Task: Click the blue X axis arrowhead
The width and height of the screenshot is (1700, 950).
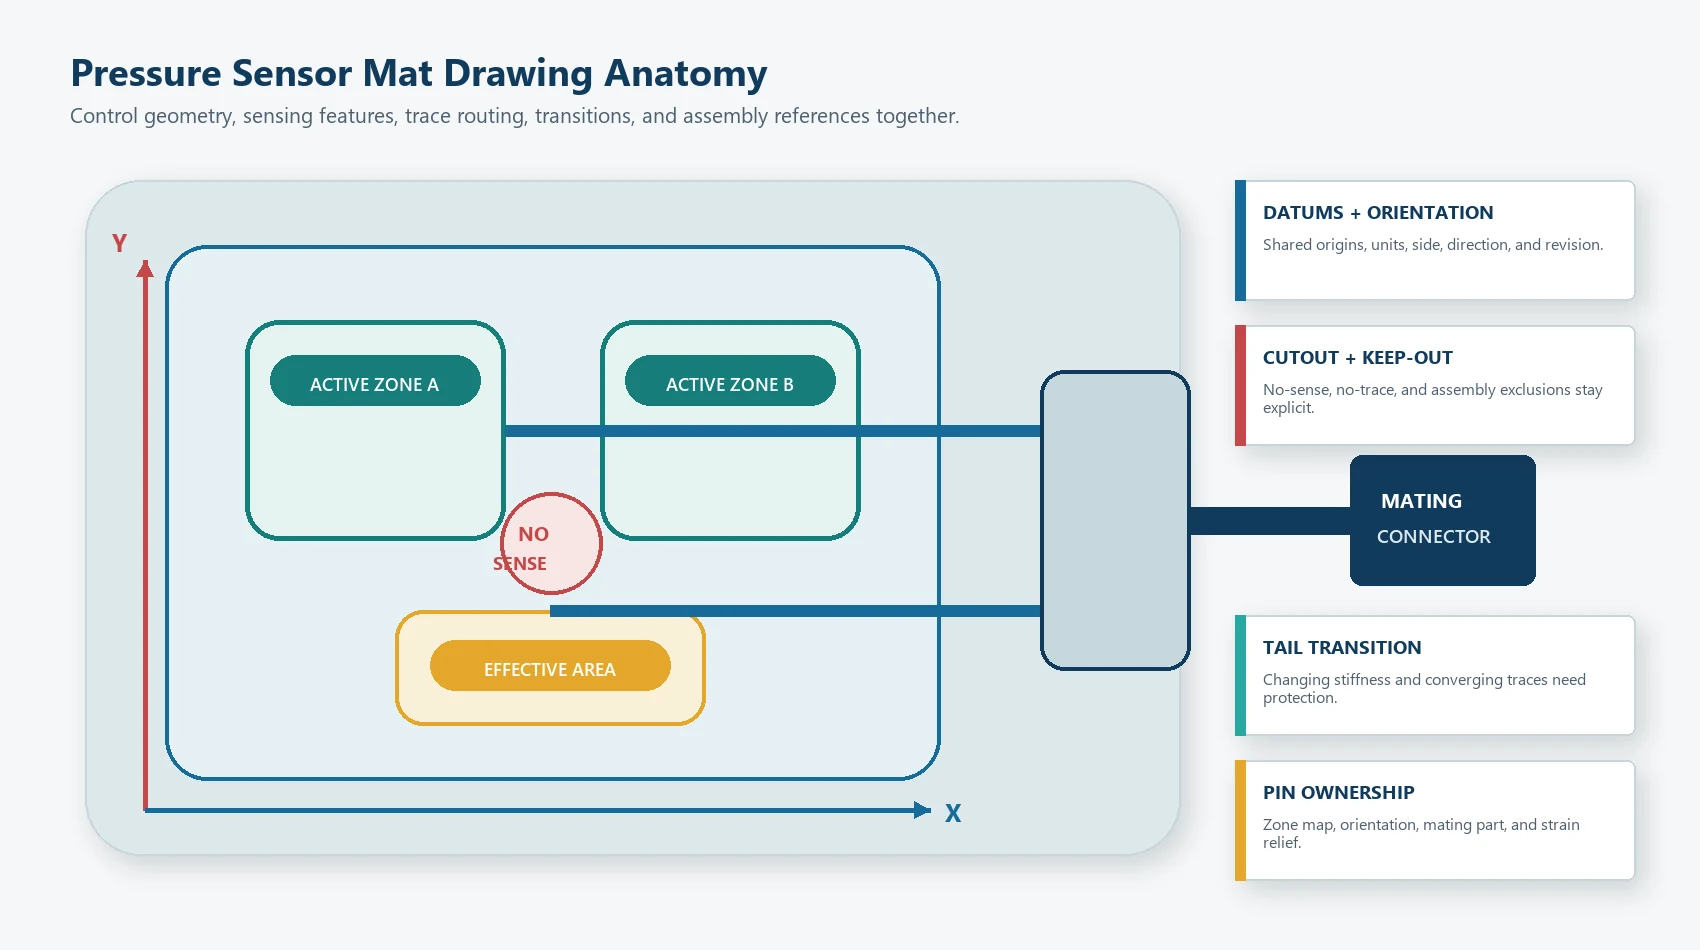Action: click(922, 810)
